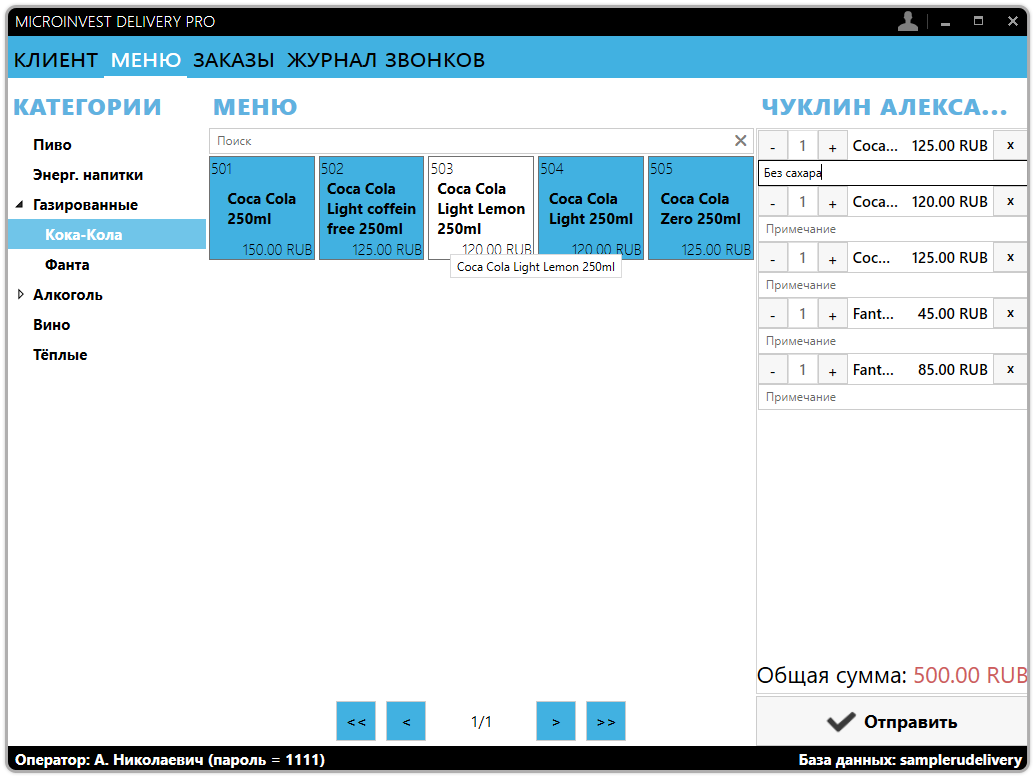Increase quantity of 'Coc...' 125.00 RUB order item
This screenshot has width=1035, height=778.
click(x=832, y=258)
